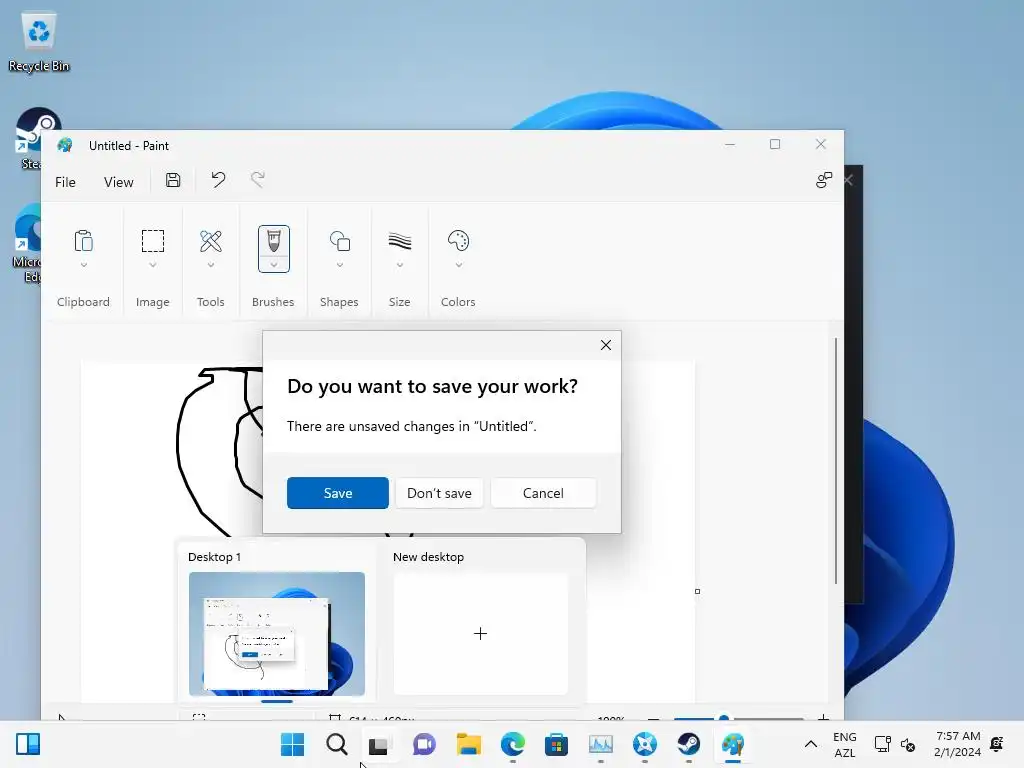The width and height of the screenshot is (1024, 768).
Task: Open the network and volume tray icons
Action: (895, 744)
